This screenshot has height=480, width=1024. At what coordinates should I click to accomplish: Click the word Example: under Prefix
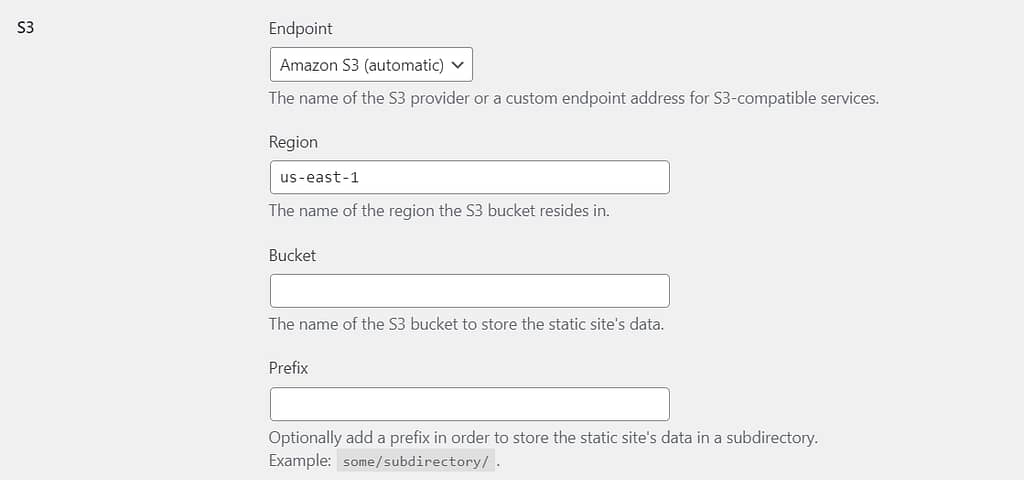(300, 461)
